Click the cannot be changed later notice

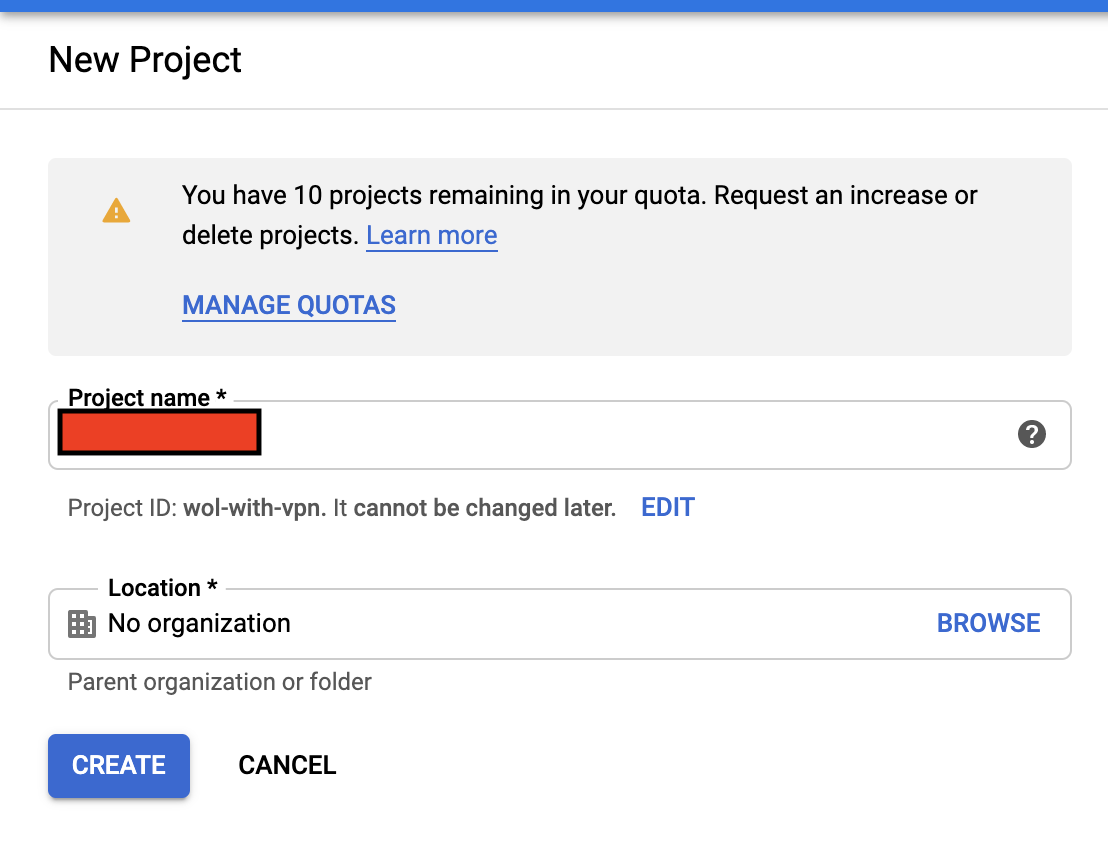click(485, 508)
